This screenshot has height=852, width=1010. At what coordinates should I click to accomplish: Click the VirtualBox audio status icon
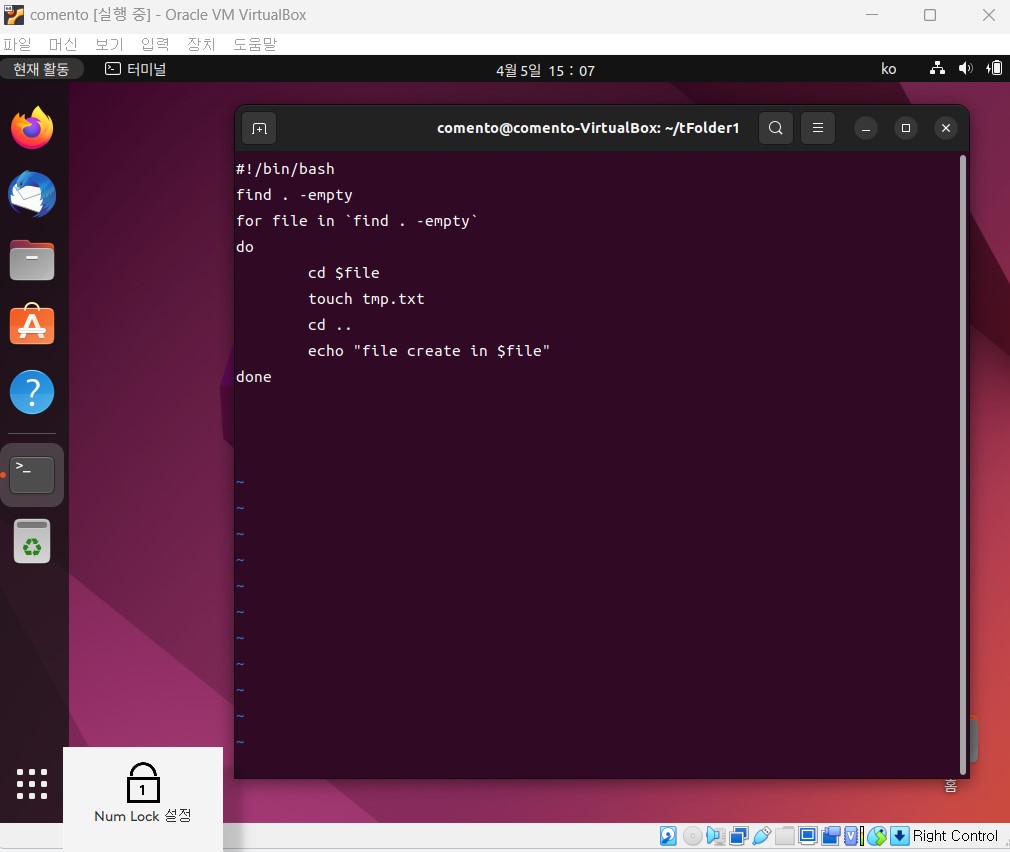click(x=715, y=836)
